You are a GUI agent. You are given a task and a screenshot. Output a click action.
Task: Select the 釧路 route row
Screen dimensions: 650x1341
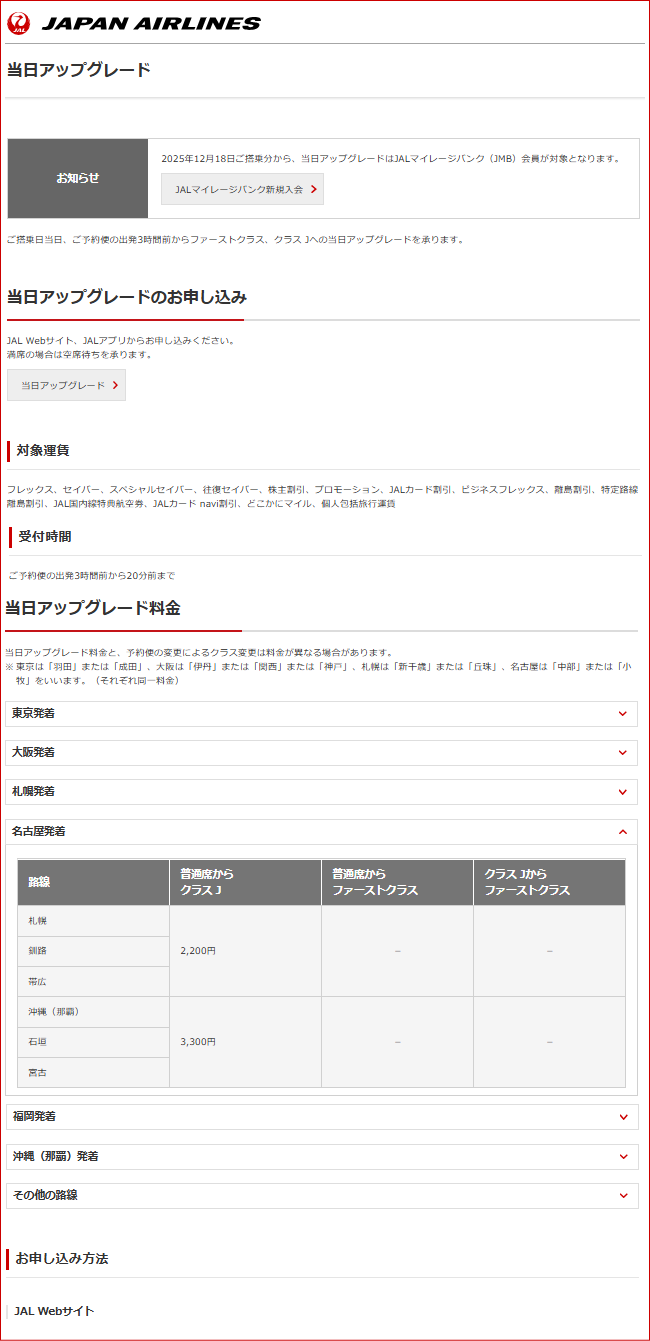93,951
